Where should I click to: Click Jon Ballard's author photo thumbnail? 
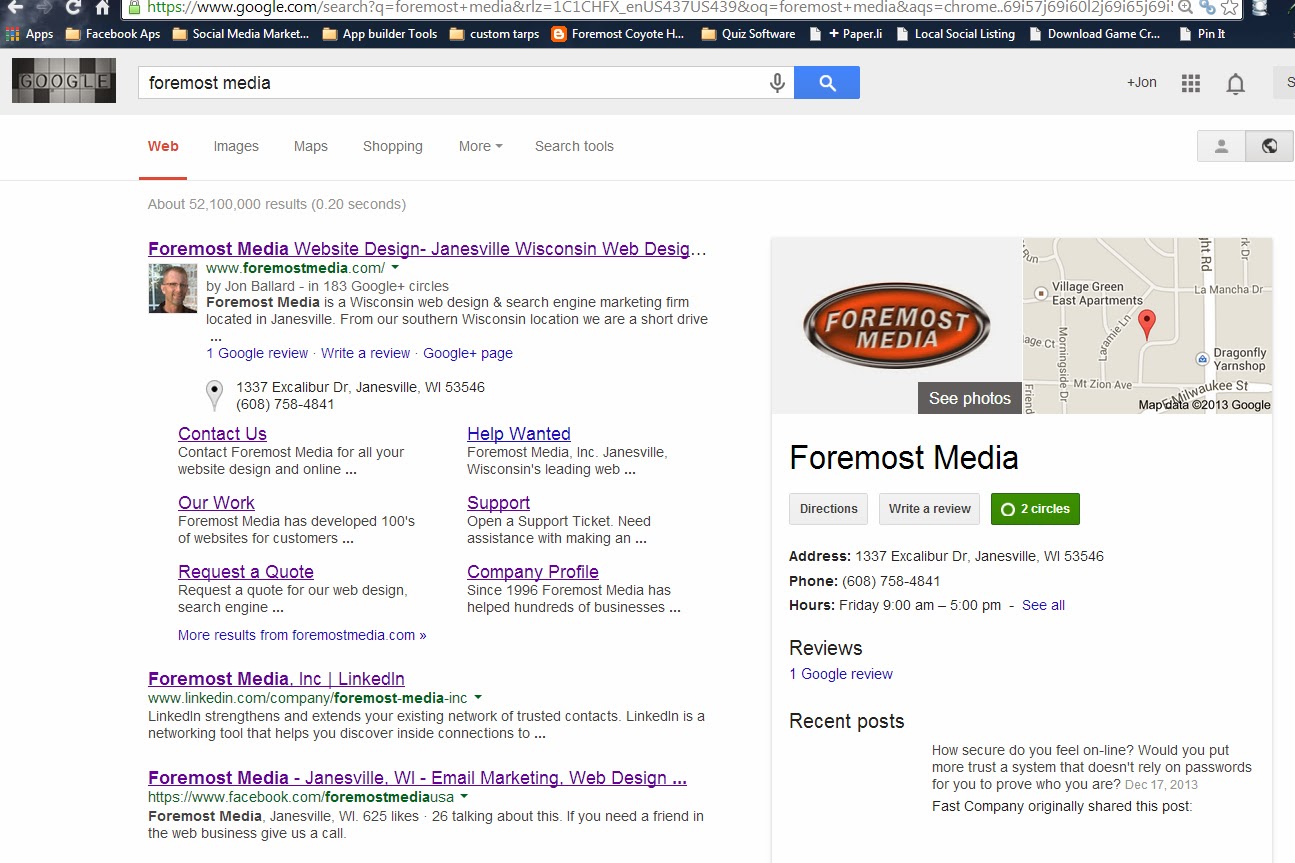(x=173, y=288)
